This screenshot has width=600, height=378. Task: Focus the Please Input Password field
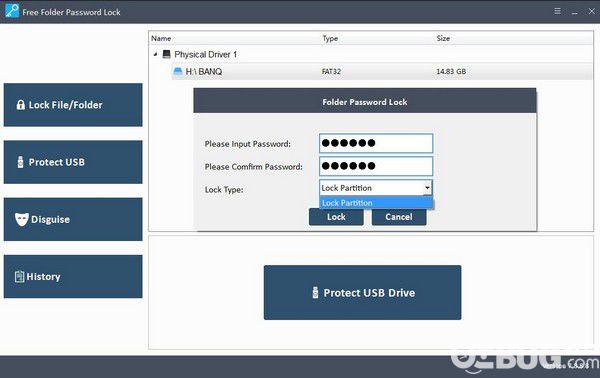[x=376, y=143]
